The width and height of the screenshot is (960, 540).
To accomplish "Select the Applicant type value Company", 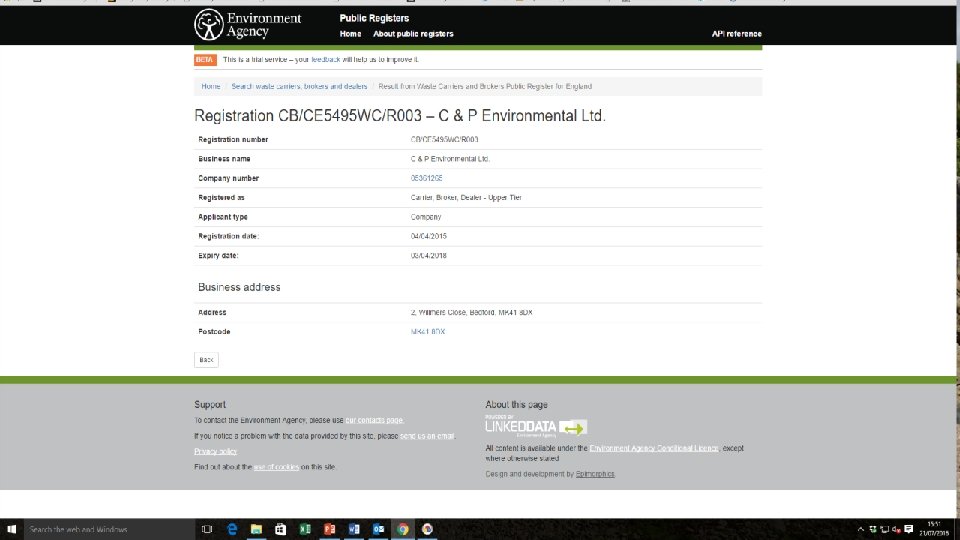I will (426, 217).
